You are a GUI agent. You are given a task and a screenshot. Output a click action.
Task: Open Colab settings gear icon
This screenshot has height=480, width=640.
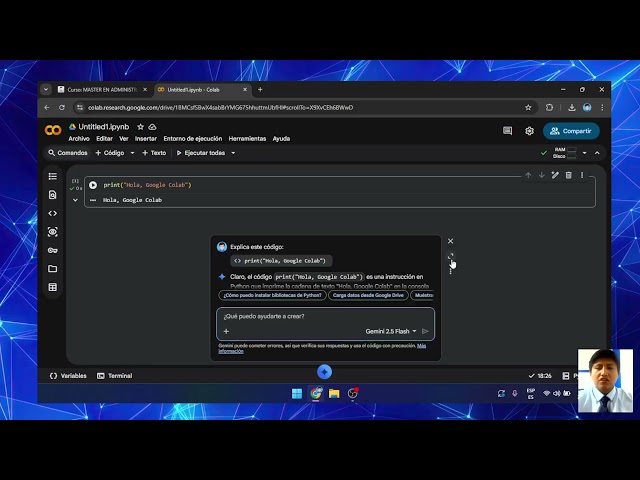click(529, 131)
